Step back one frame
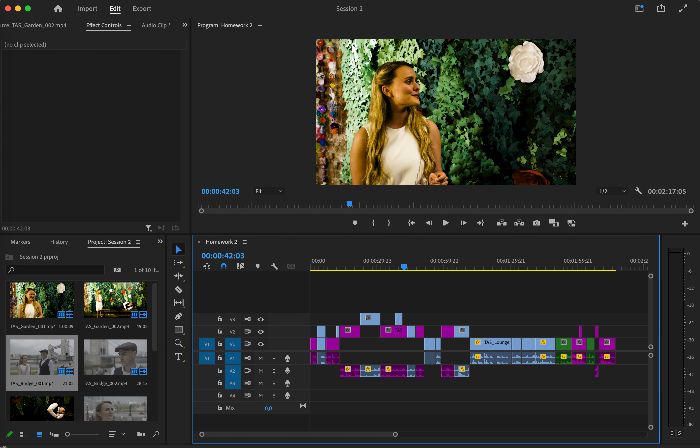Viewport: 700px width, 448px height. (x=429, y=223)
